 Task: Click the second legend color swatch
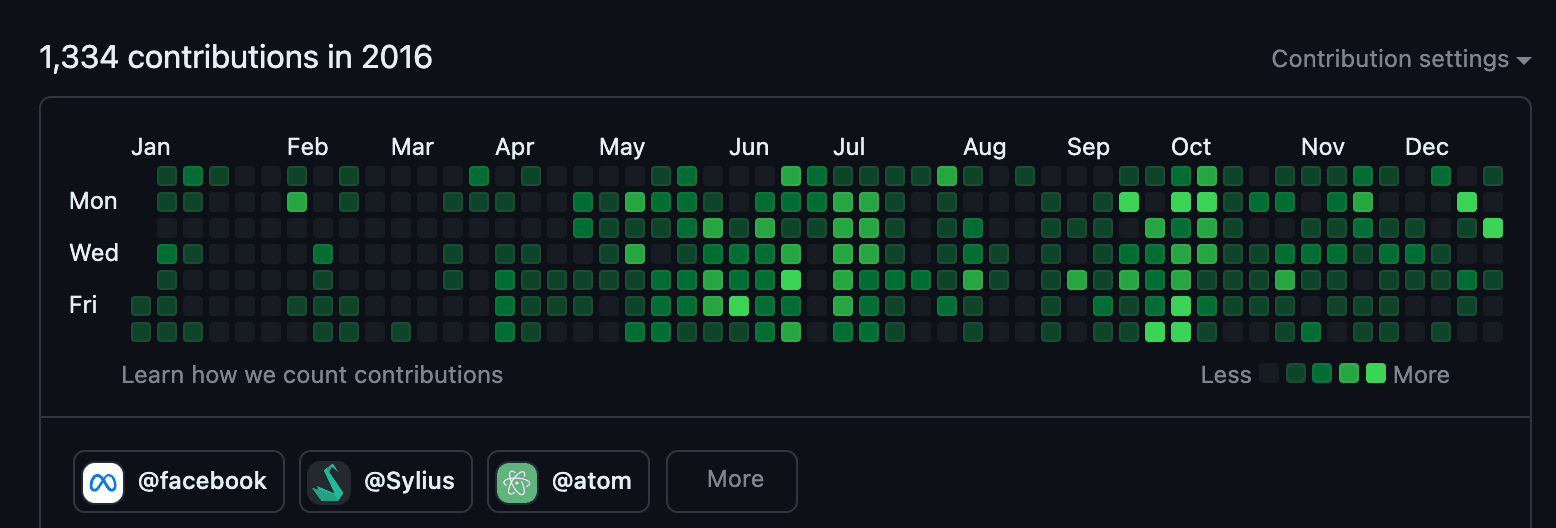pos(1297,374)
